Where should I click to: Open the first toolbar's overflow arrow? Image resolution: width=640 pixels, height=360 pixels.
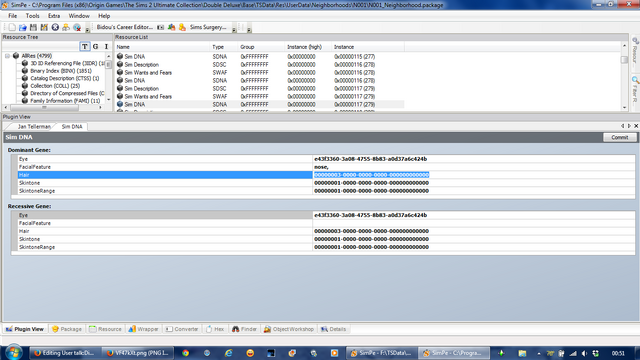87,29
